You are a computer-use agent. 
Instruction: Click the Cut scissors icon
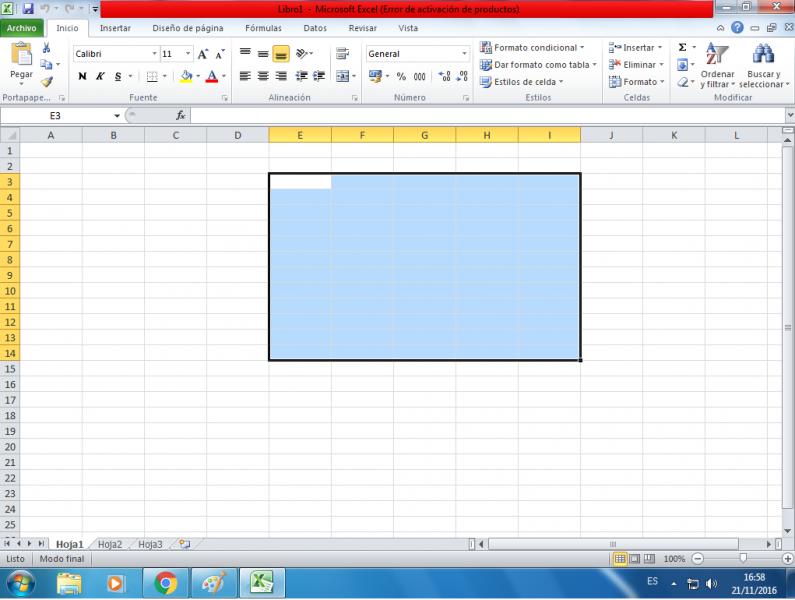[47, 48]
